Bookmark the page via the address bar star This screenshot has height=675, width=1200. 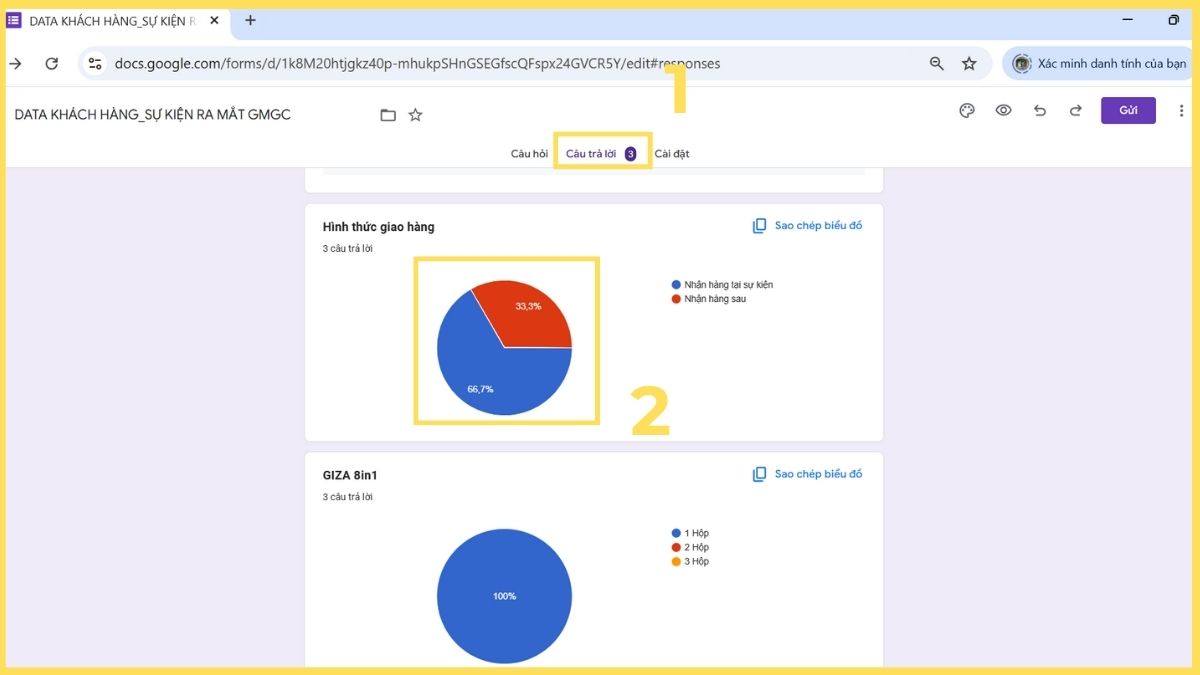[x=969, y=63]
